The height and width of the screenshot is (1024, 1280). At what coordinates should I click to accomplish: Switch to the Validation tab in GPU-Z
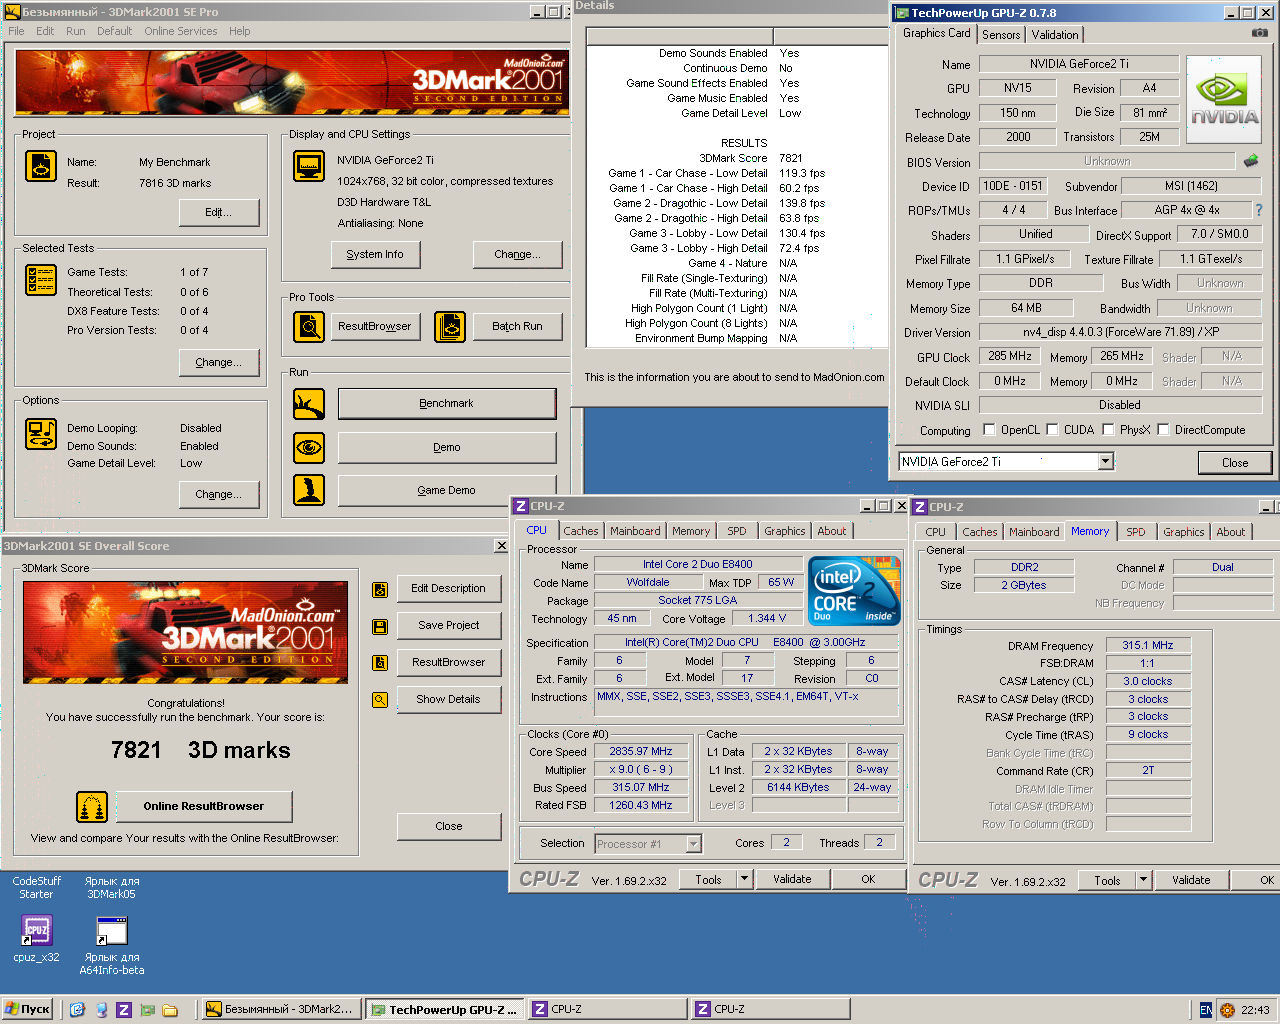(1055, 34)
